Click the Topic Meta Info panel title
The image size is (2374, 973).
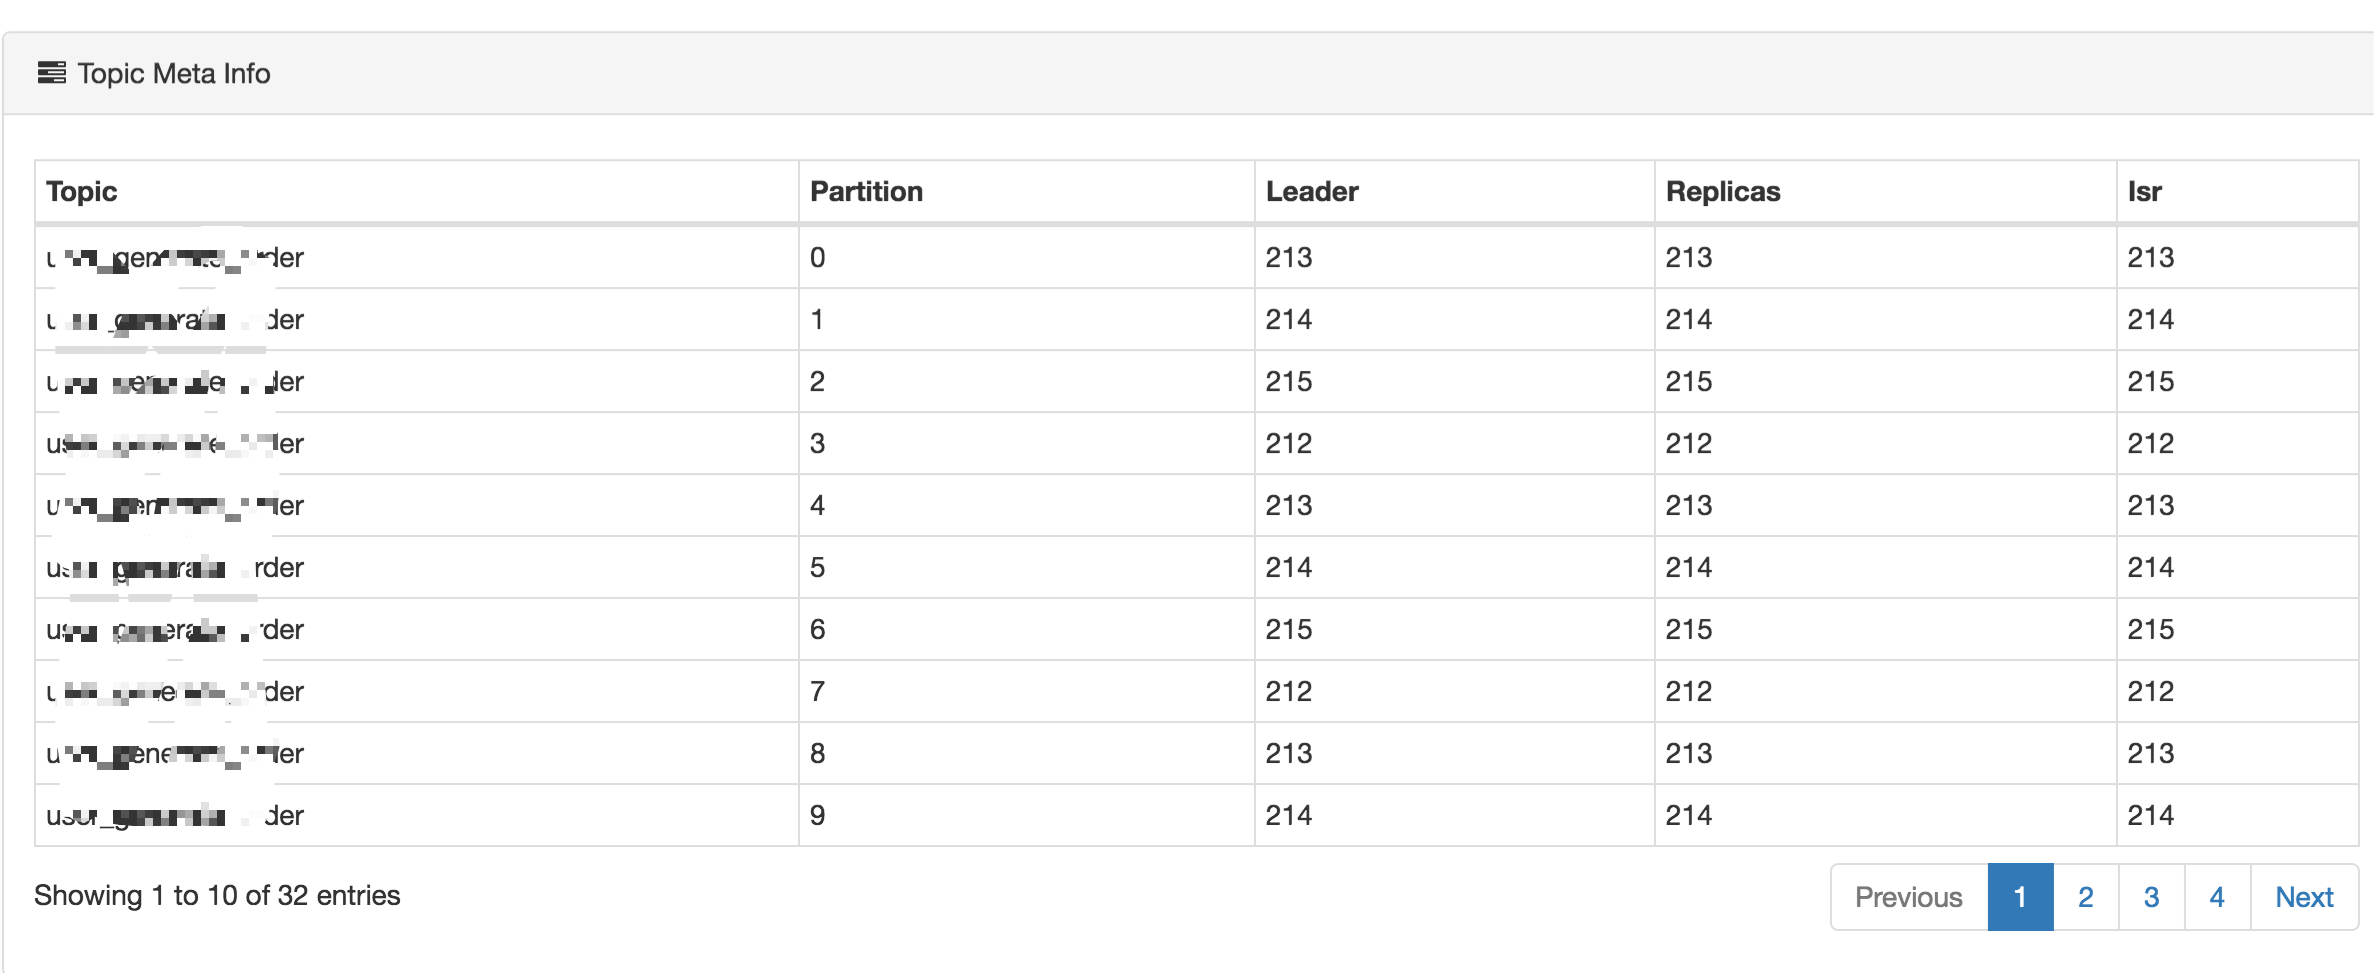tap(174, 74)
